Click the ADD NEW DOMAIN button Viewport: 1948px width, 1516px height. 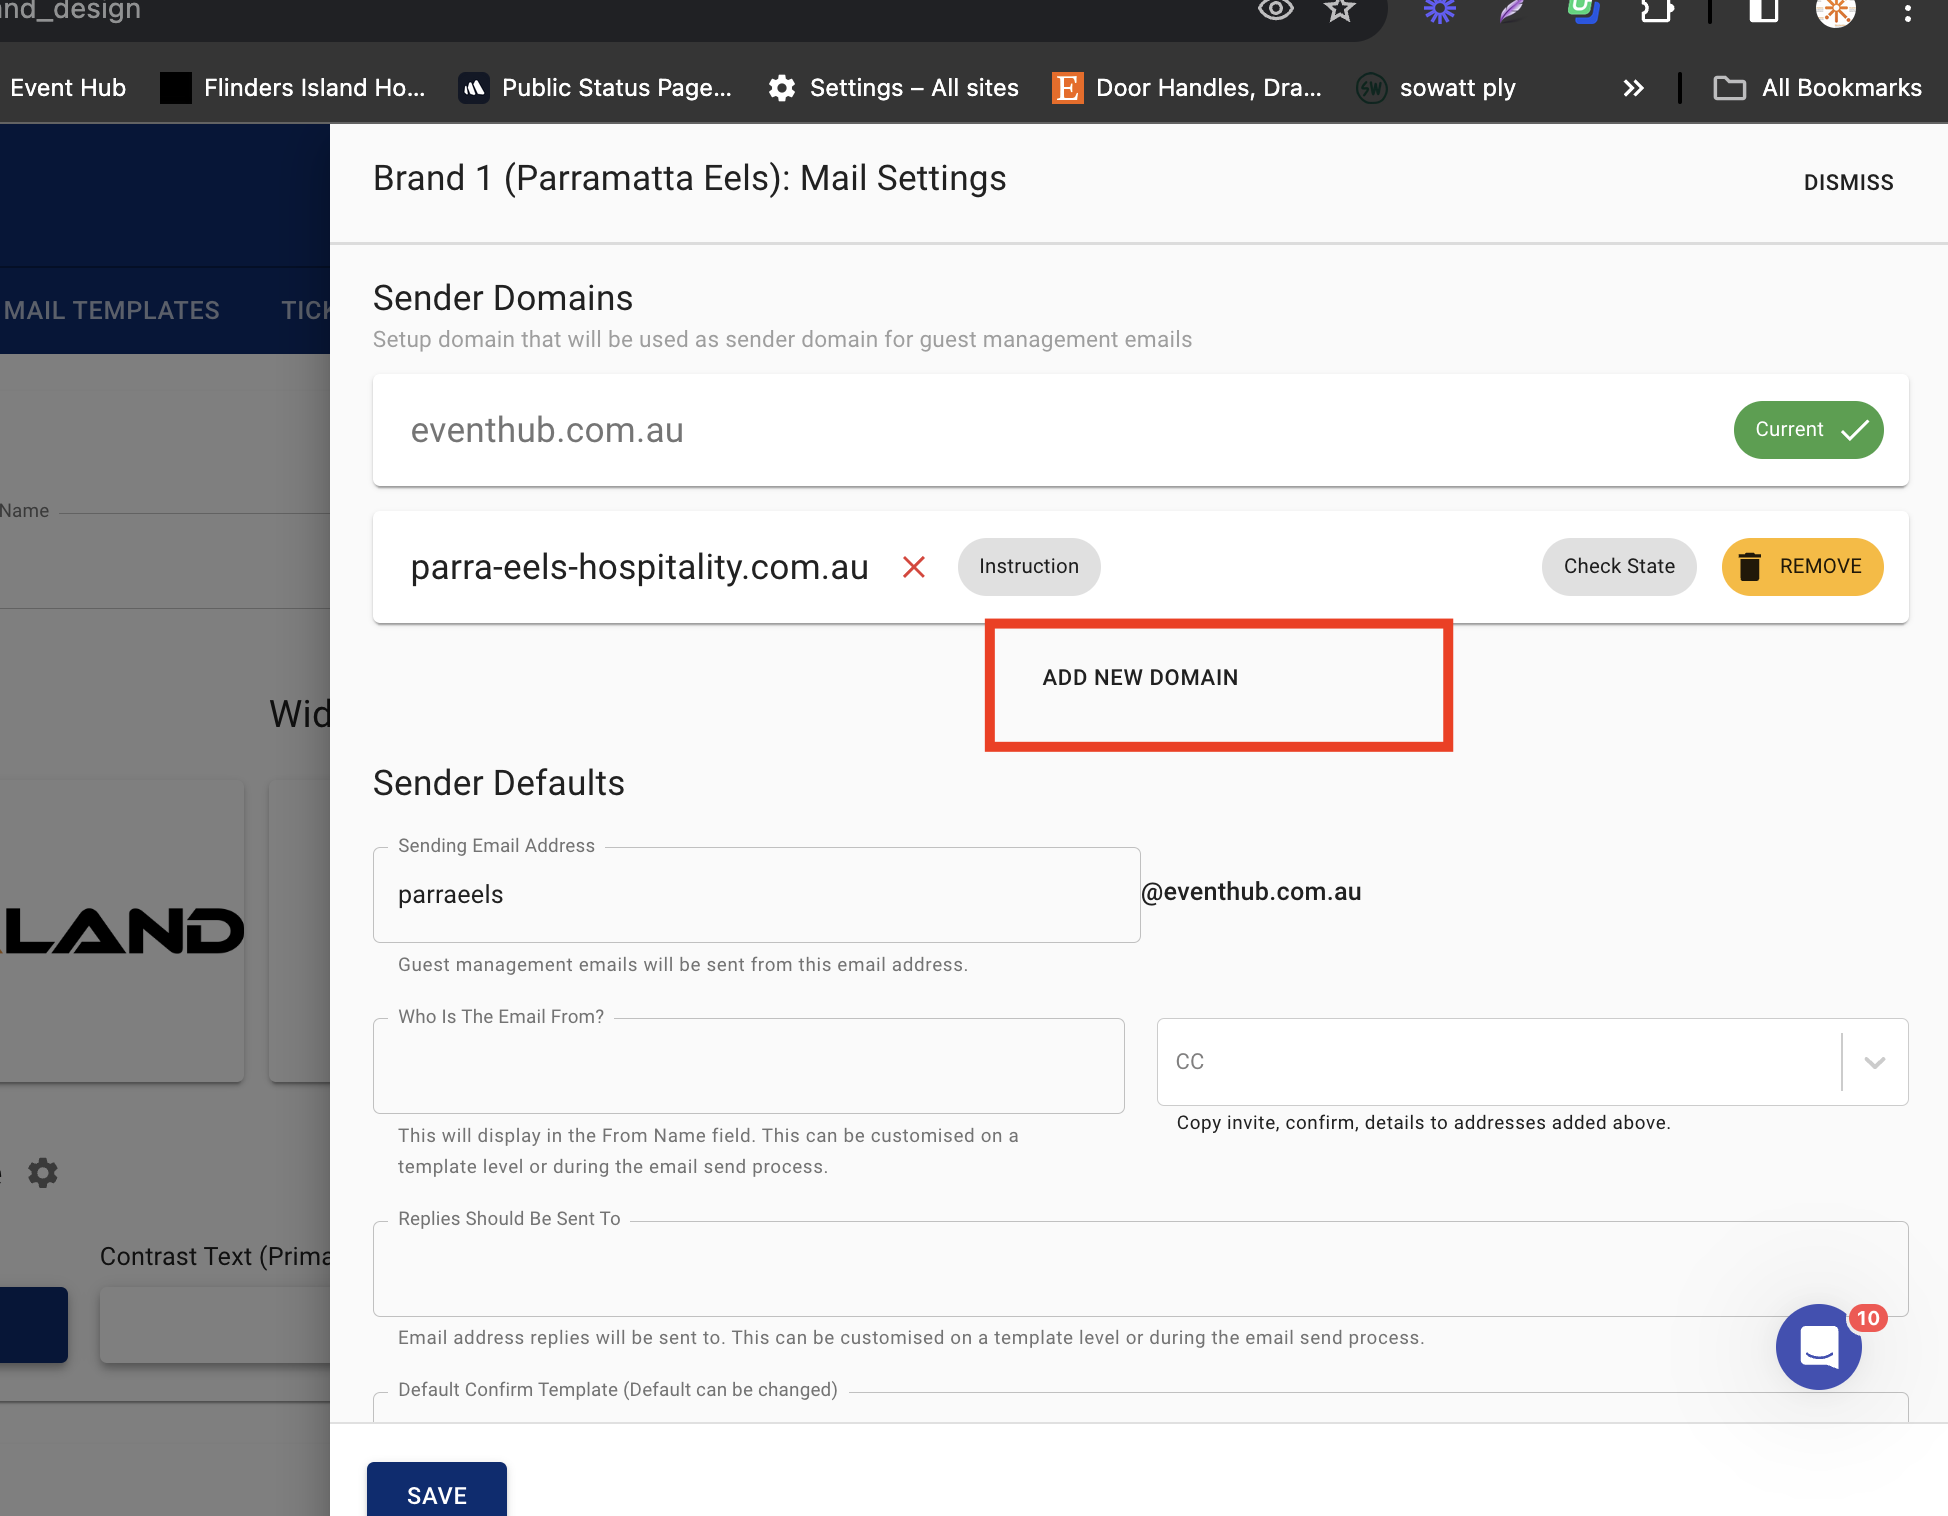[1140, 678]
